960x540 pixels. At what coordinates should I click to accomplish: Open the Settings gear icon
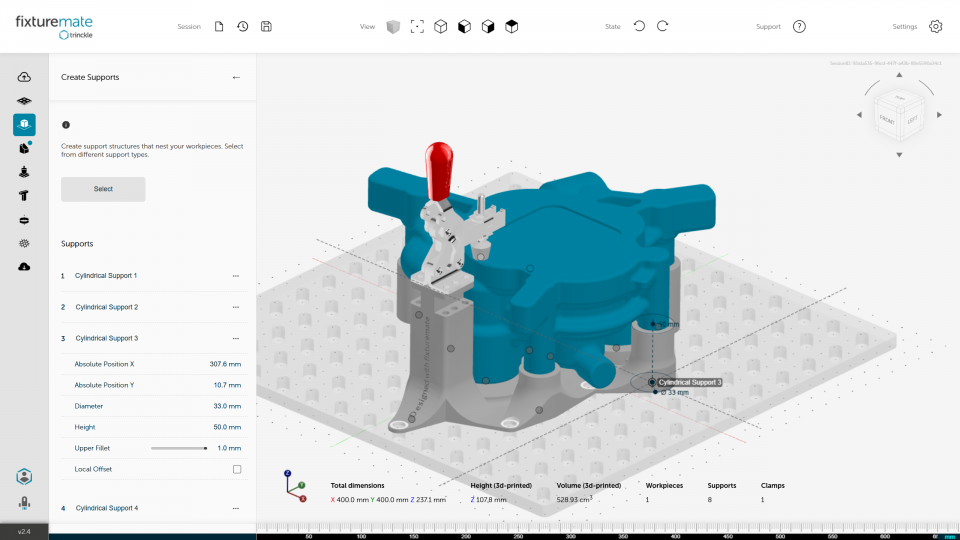pos(935,26)
